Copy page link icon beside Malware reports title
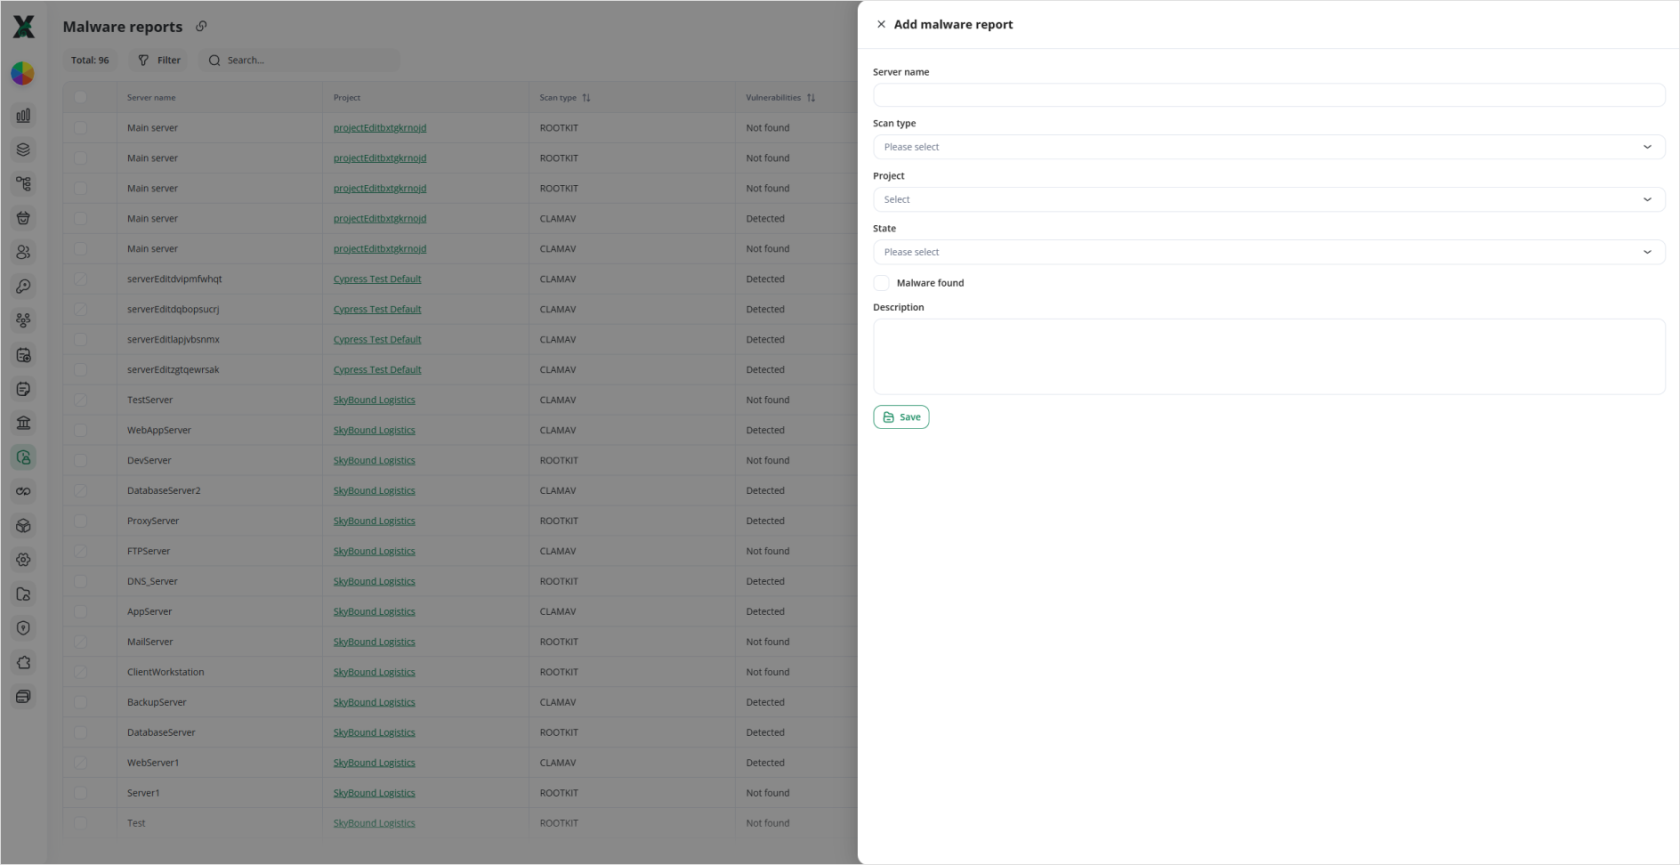 click(x=201, y=26)
